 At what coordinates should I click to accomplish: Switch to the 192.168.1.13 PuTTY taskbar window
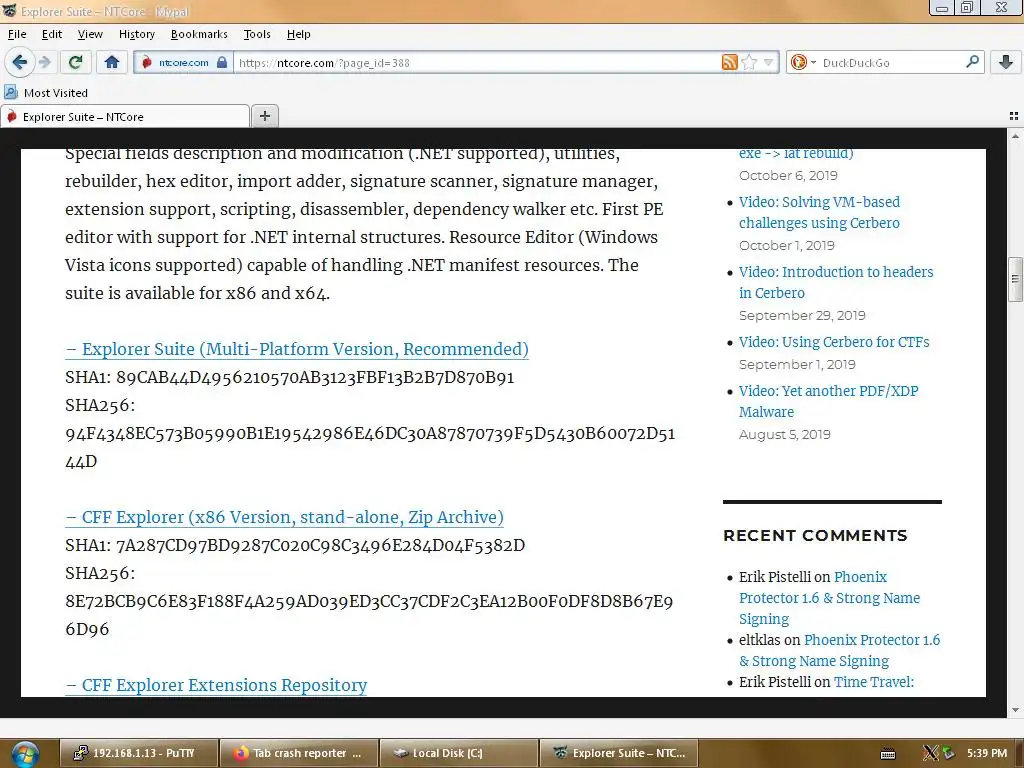138,753
